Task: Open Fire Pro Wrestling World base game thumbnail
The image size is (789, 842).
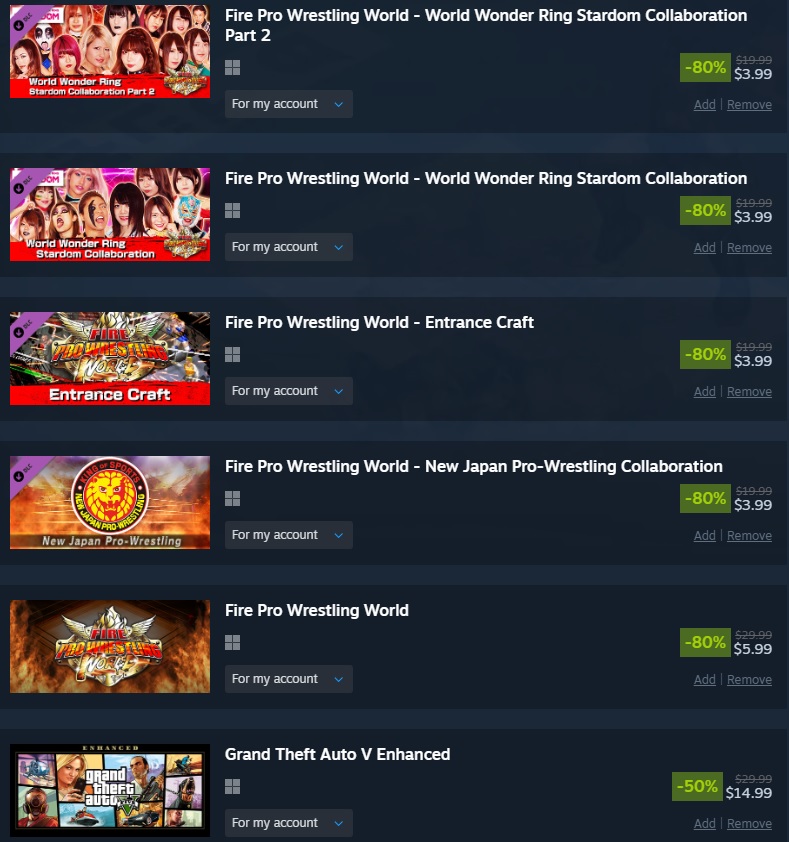Action: click(x=110, y=647)
